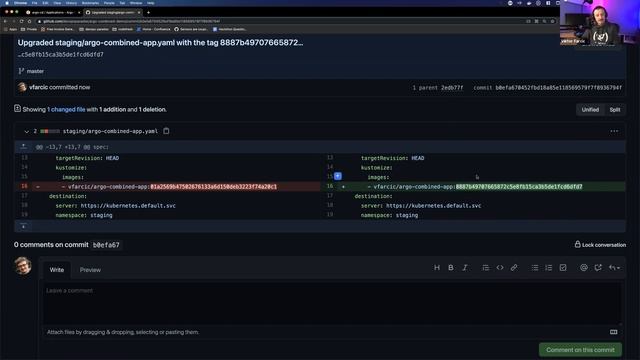Open a new browser tab
Screen dimensions: 640x360
pos(149,12)
